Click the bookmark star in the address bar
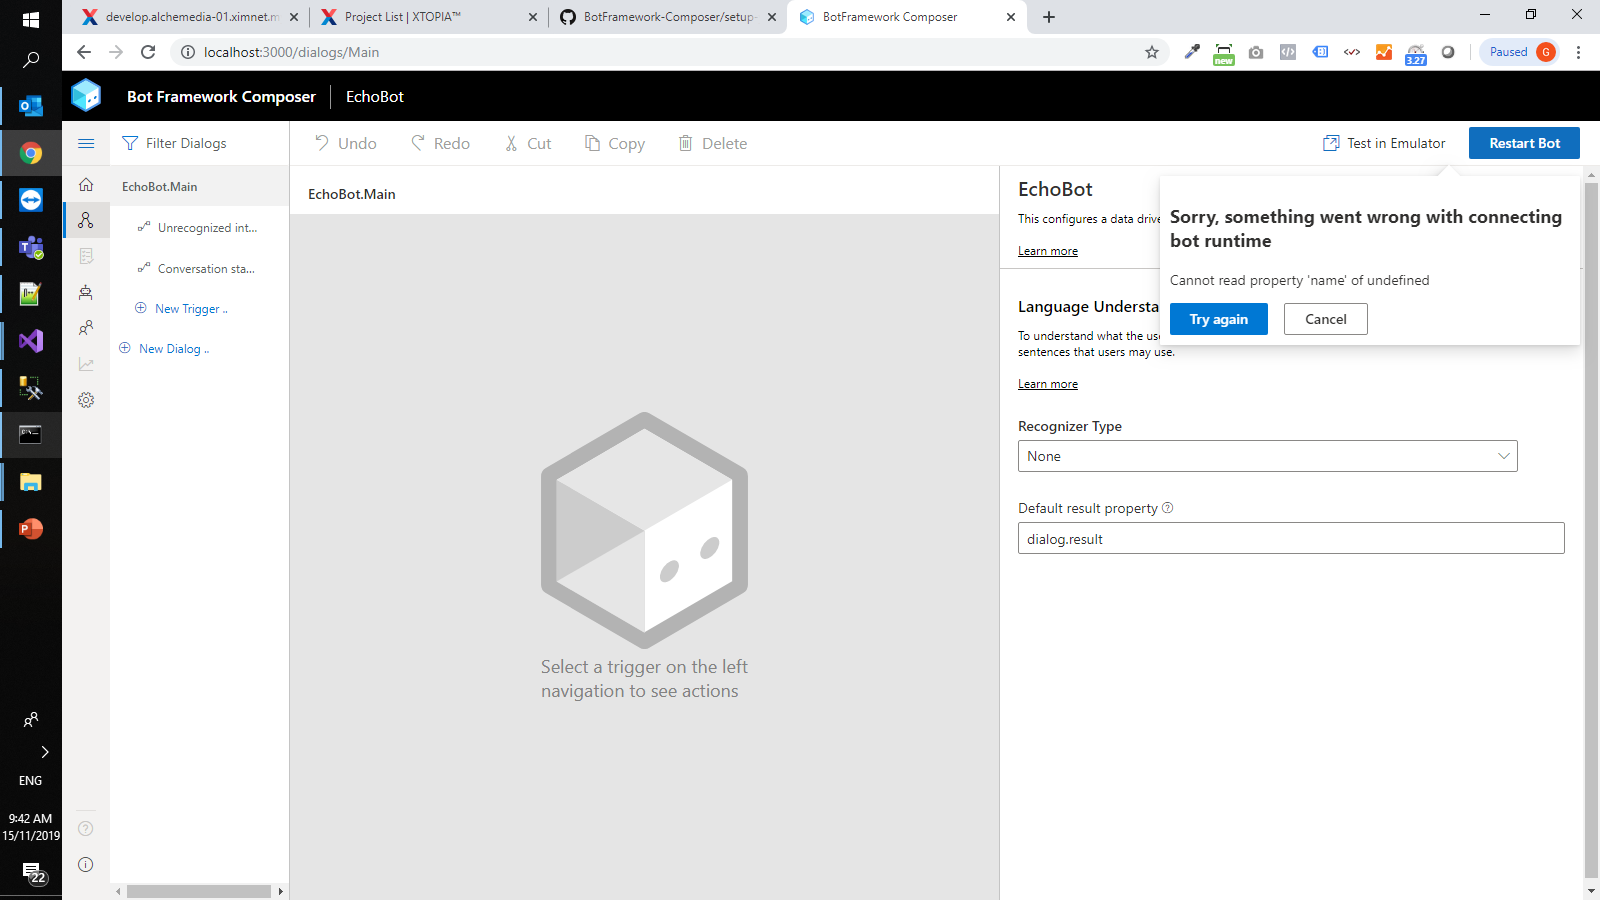 [1152, 52]
